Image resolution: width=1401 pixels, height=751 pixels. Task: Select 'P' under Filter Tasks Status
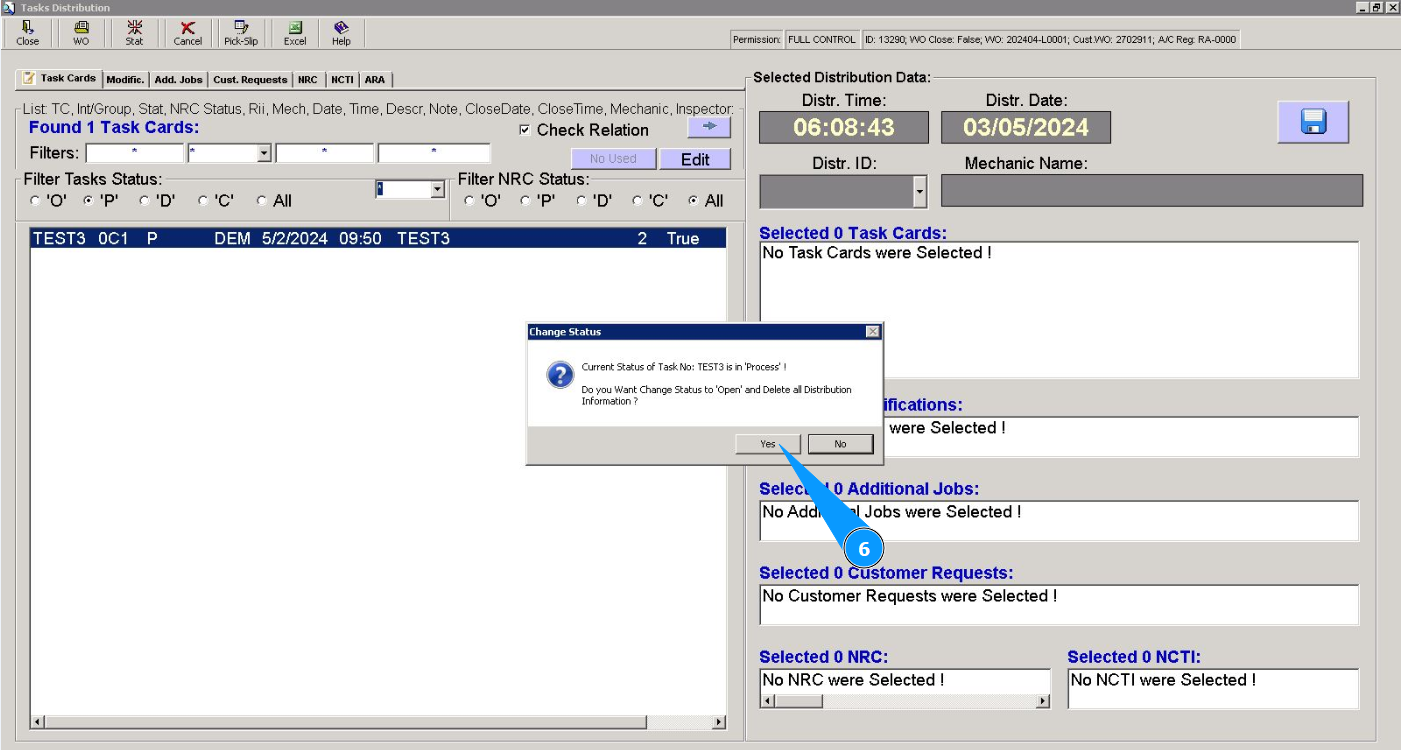(x=88, y=201)
